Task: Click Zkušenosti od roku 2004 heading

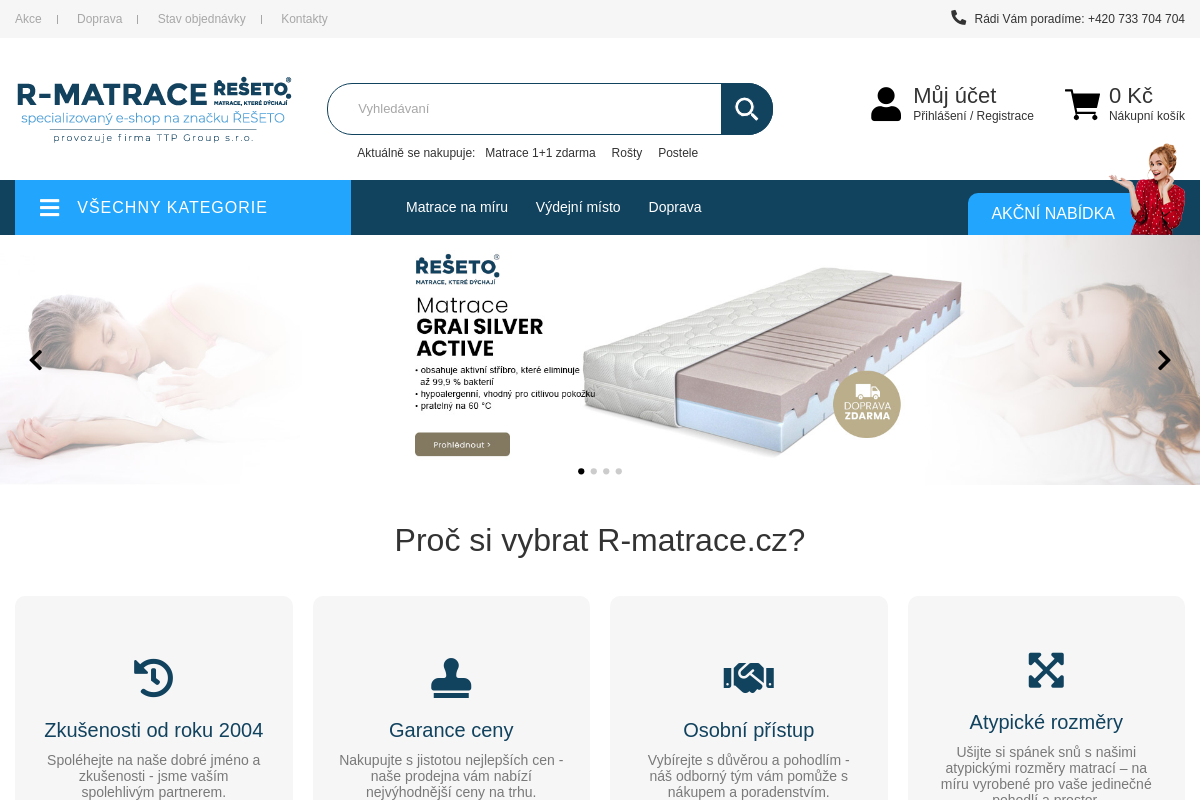Action: click(154, 730)
